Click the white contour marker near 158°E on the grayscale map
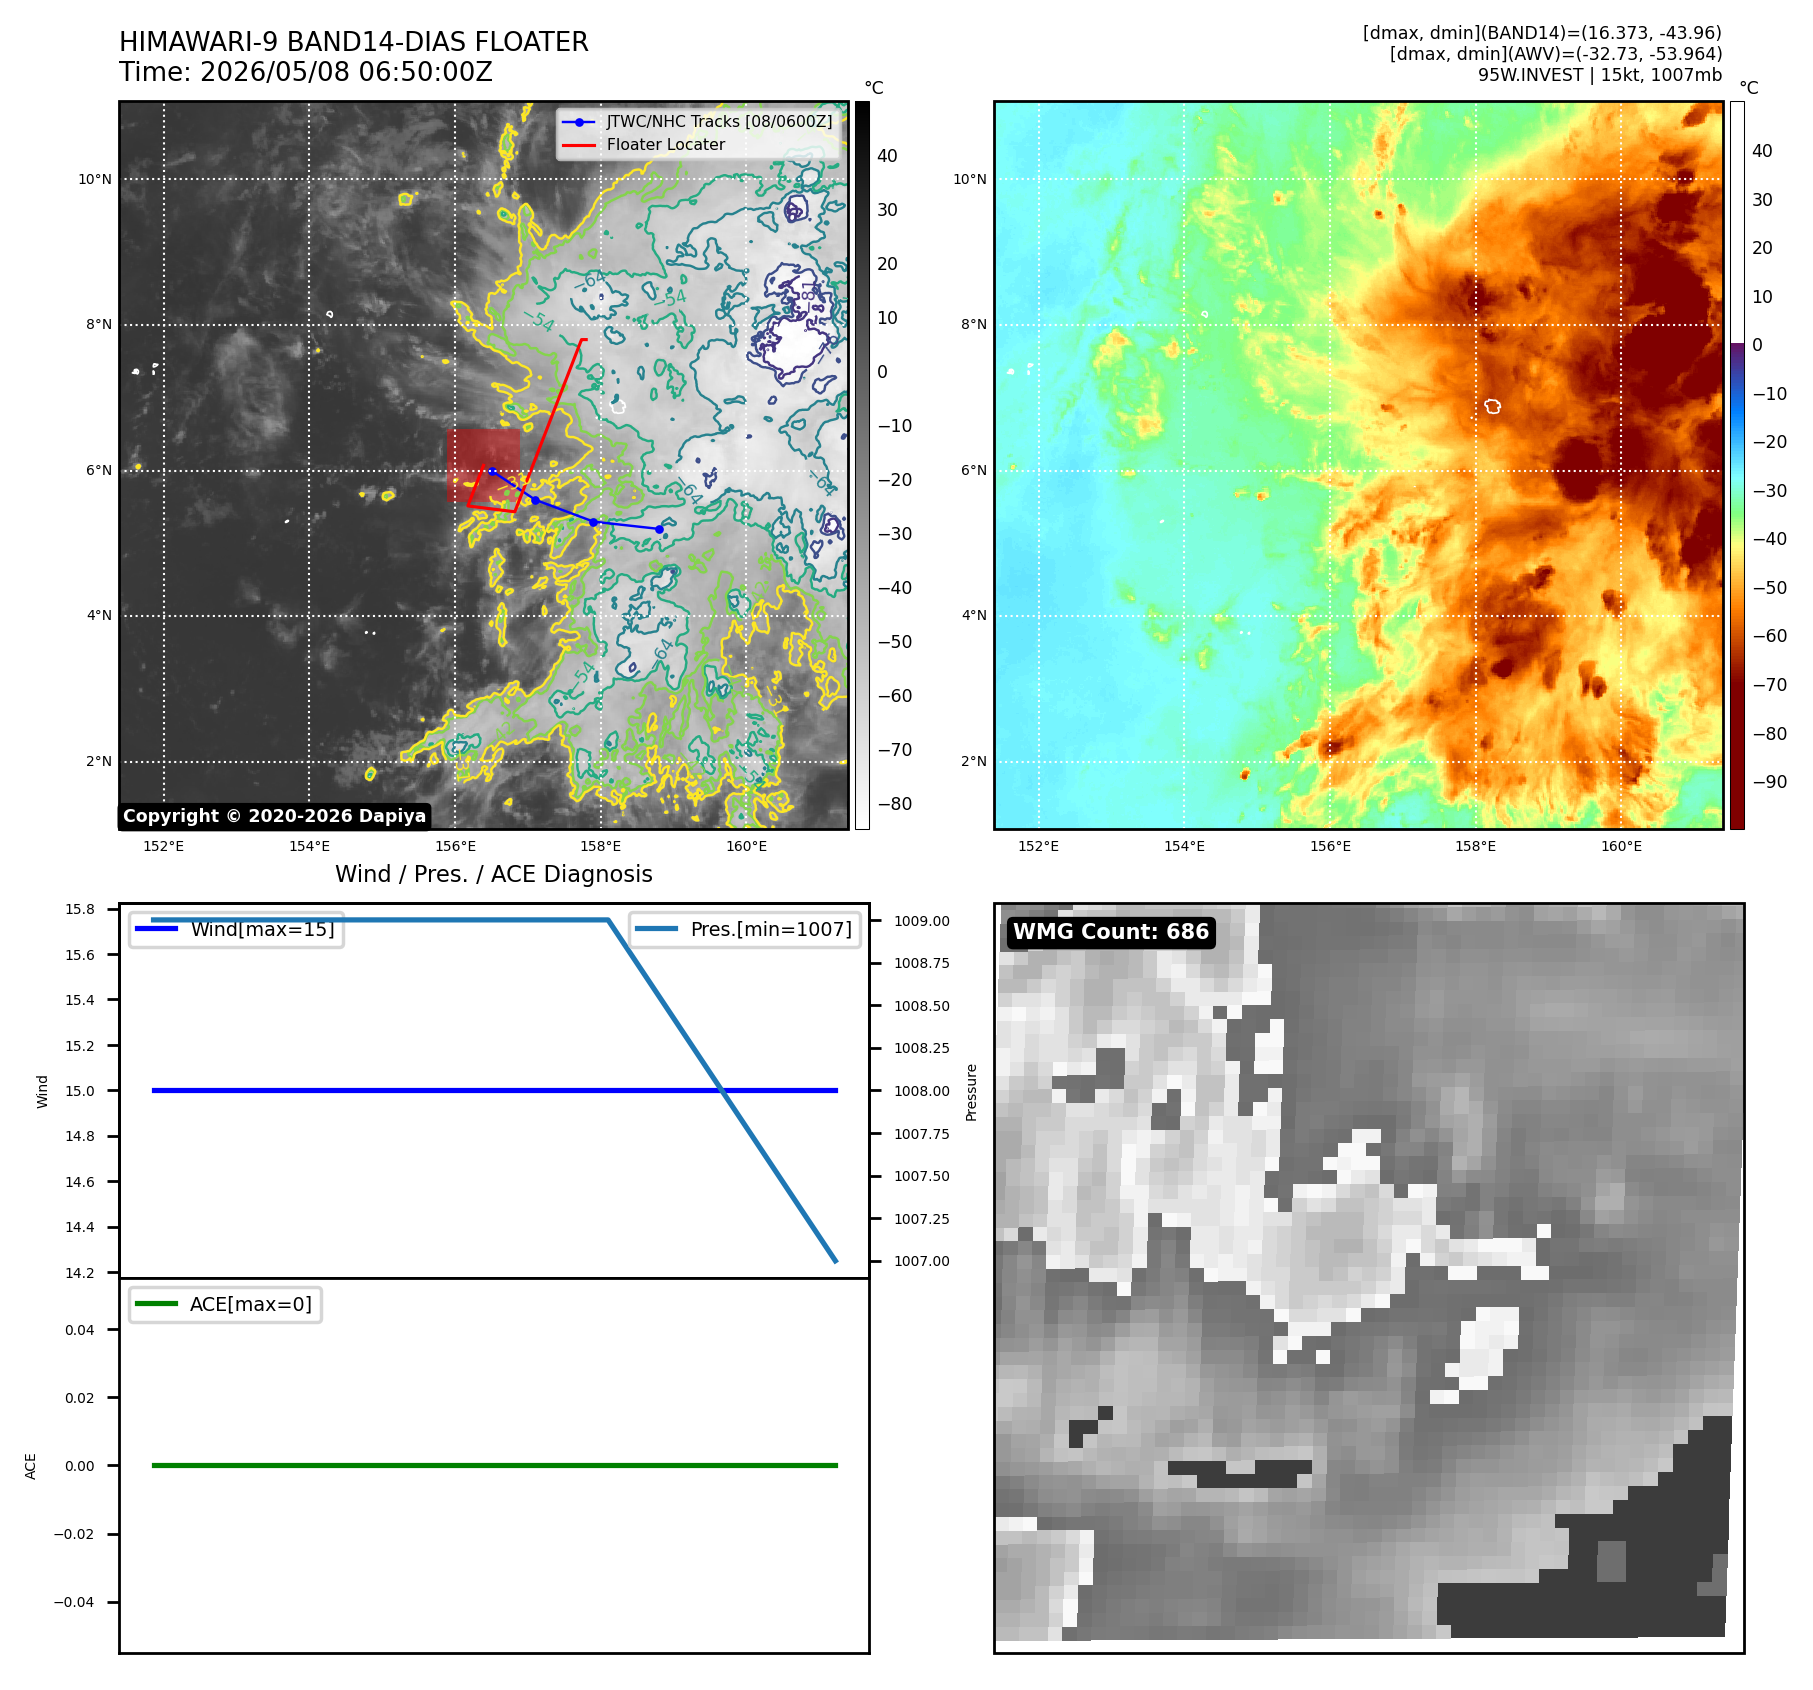Viewport: 1813px width, 1690px height. click(618, 406)
